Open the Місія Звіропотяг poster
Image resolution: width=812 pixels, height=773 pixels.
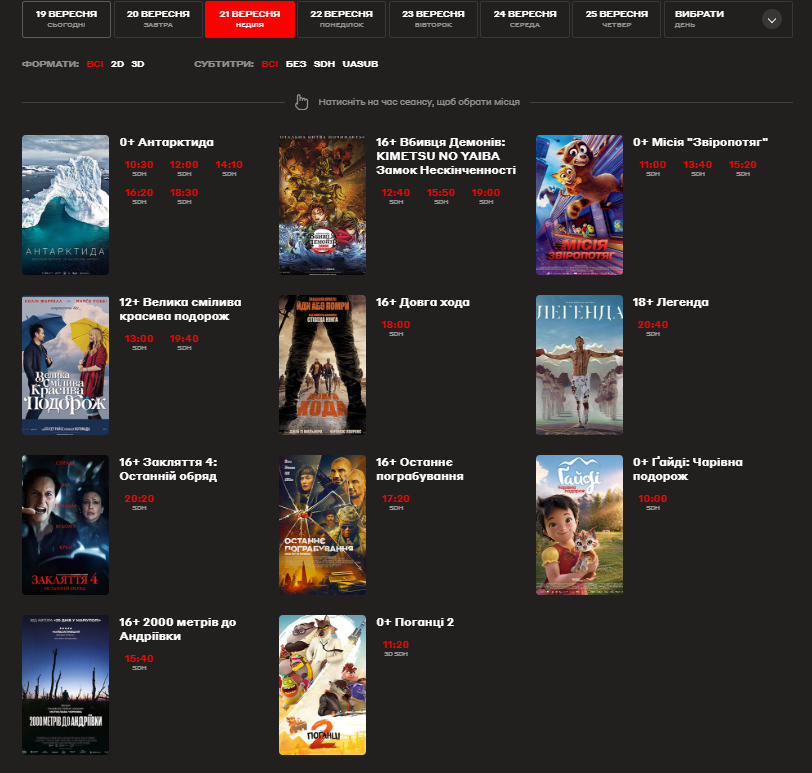point(579,205)
